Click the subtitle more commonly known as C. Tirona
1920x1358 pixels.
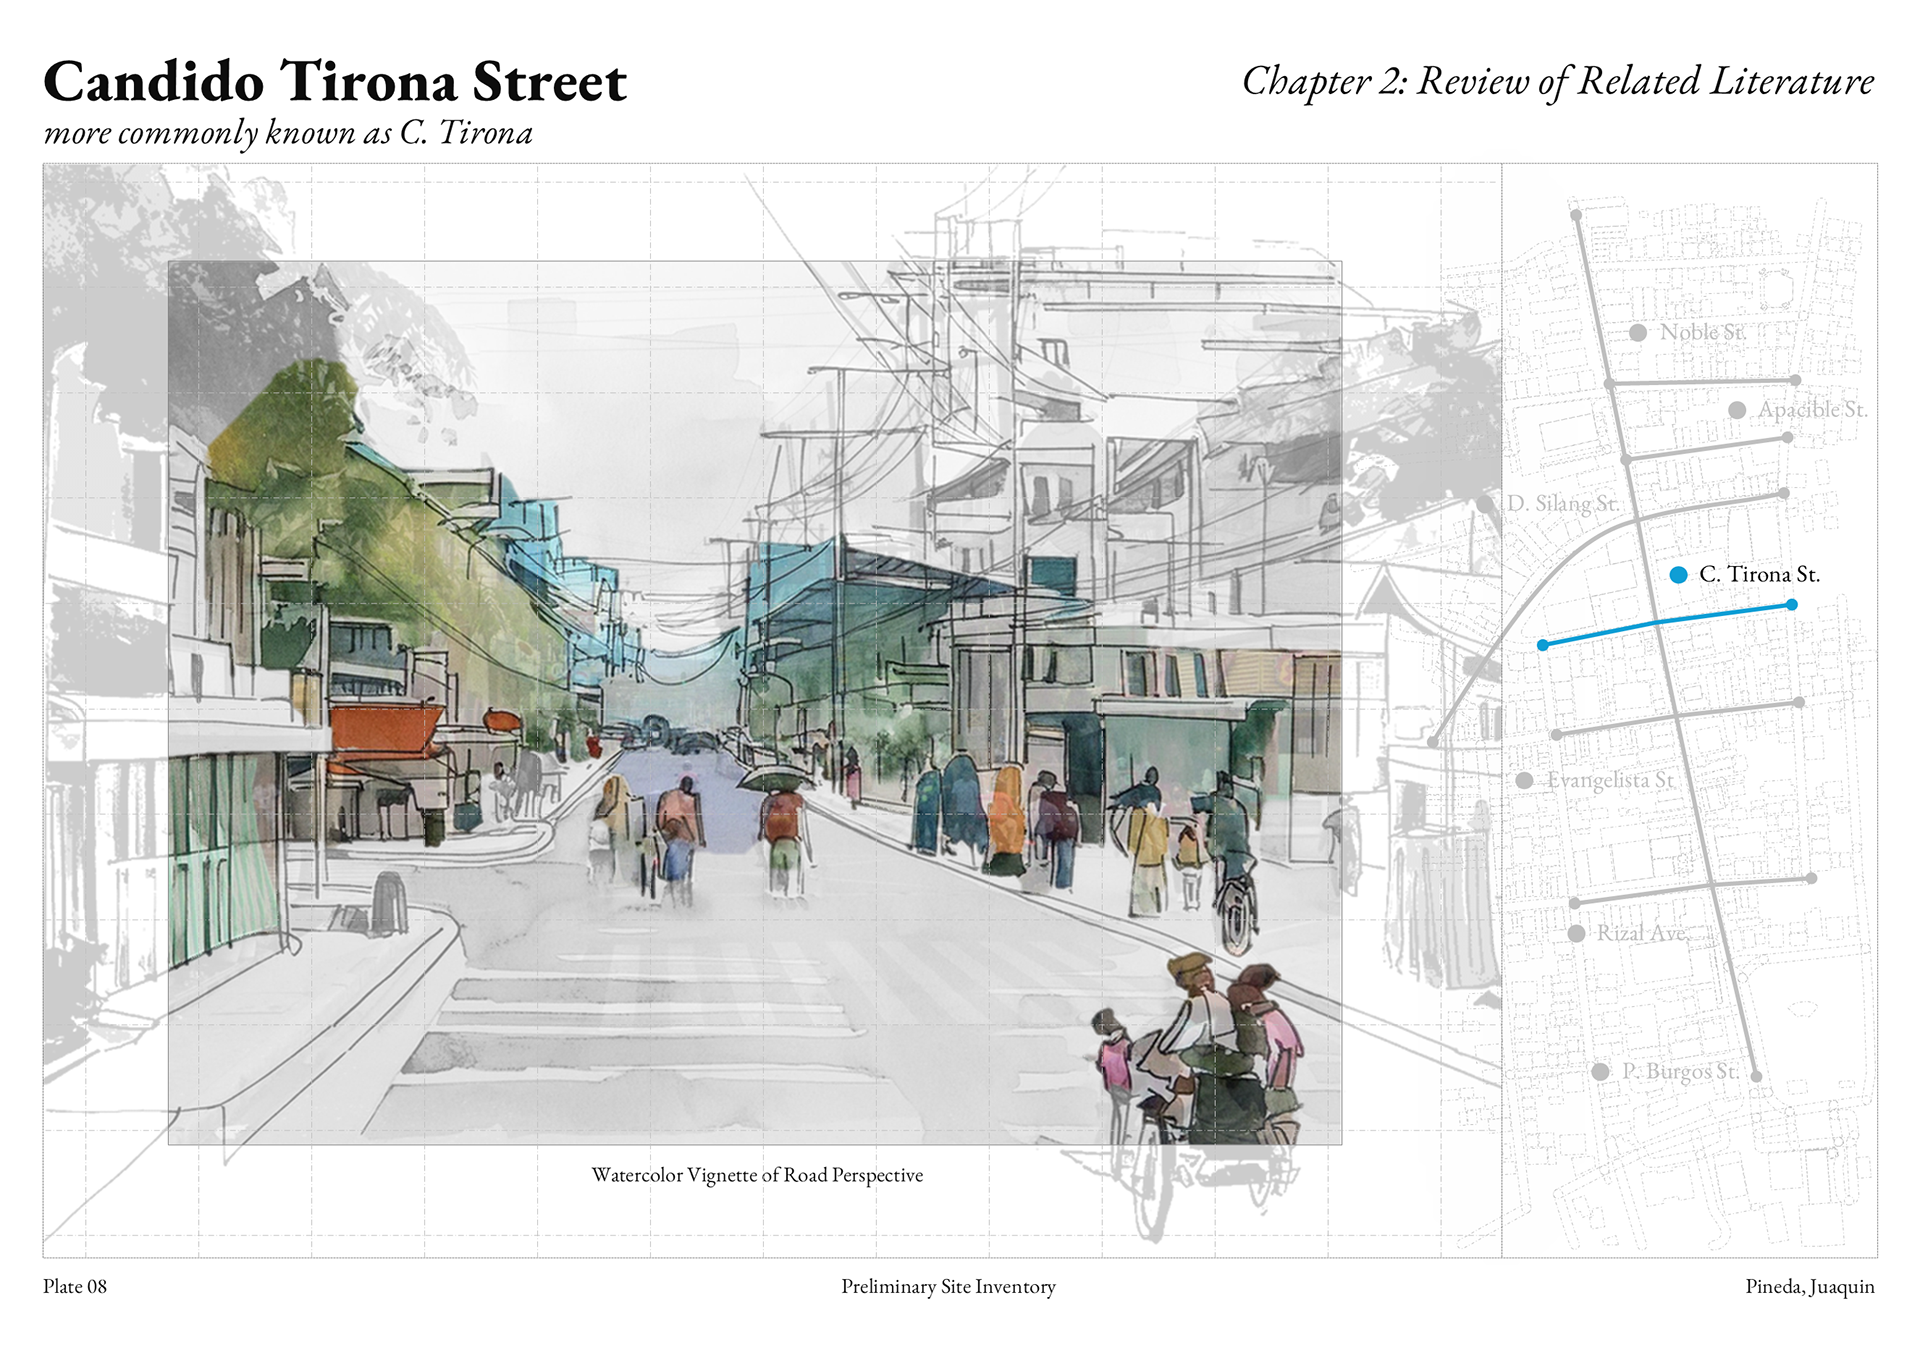pyautogui.click(x=288, y=133)
